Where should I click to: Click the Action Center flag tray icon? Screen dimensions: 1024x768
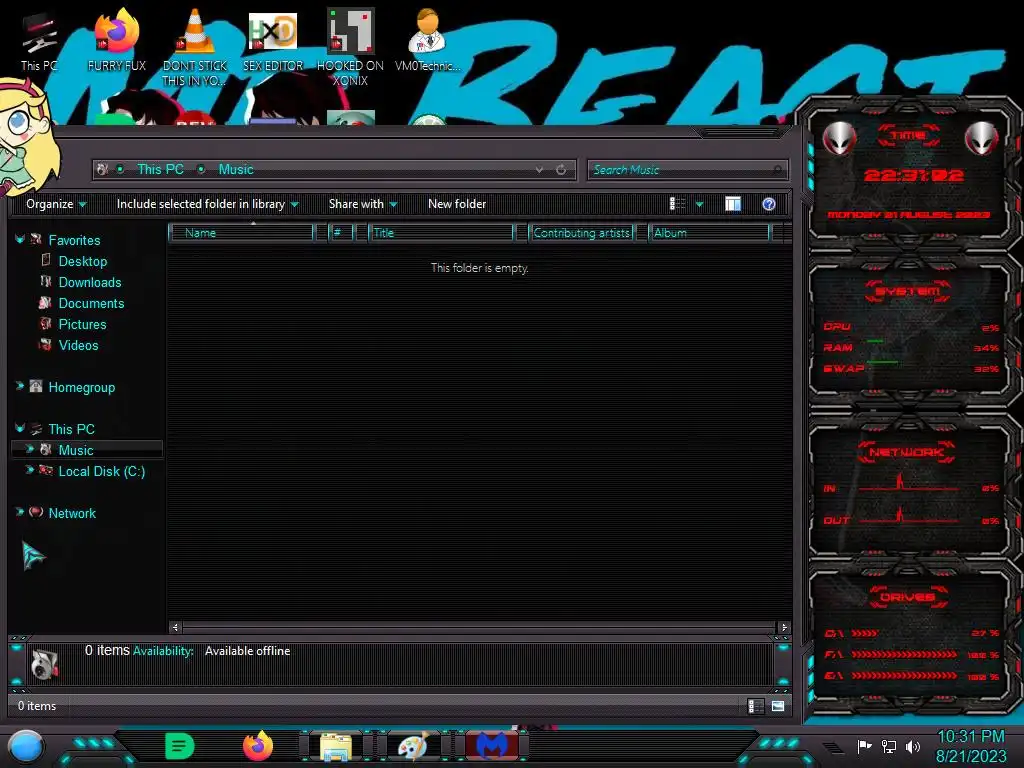(864, 746)
